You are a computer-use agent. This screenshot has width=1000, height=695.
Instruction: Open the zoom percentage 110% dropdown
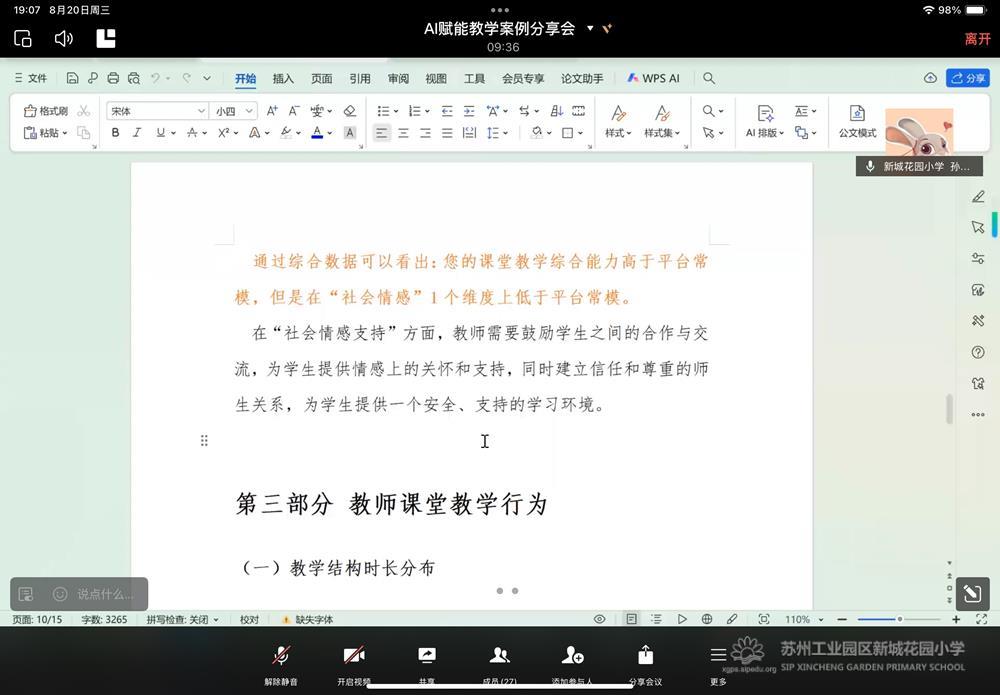click(803, 620)
